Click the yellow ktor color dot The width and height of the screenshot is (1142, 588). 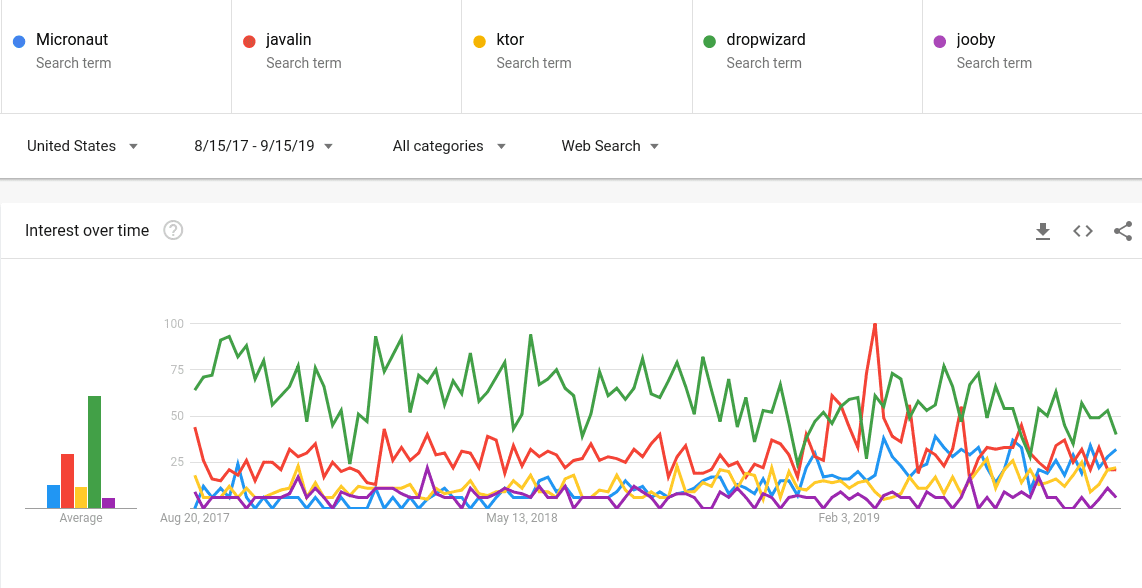(479, 41)
